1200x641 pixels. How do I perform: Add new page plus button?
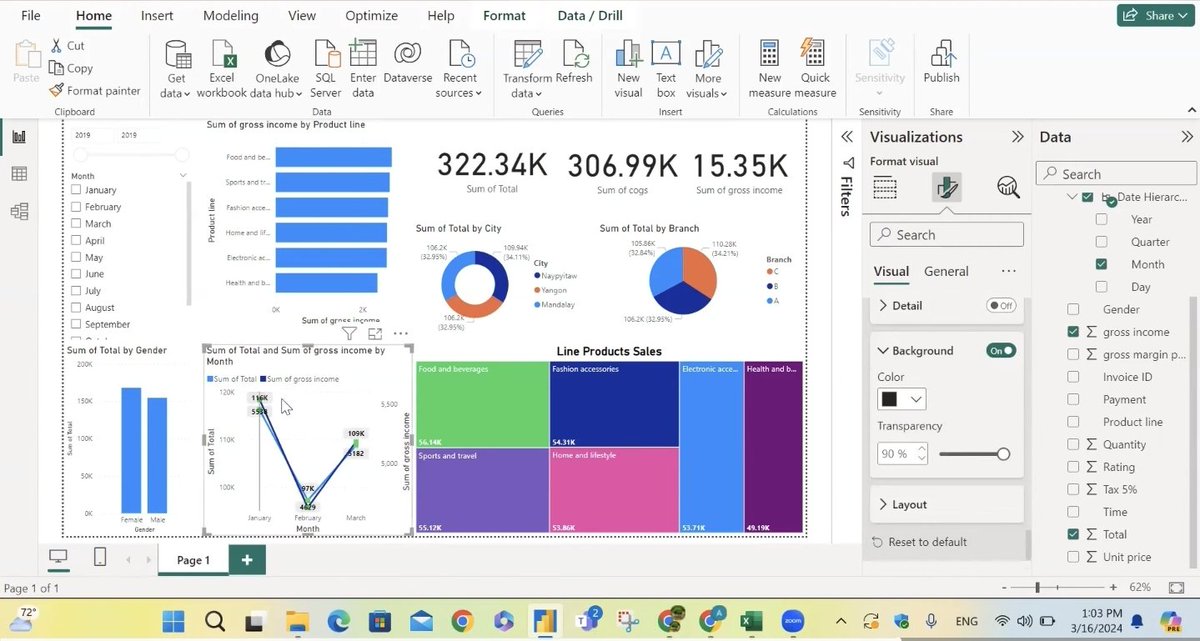(247, 560)
